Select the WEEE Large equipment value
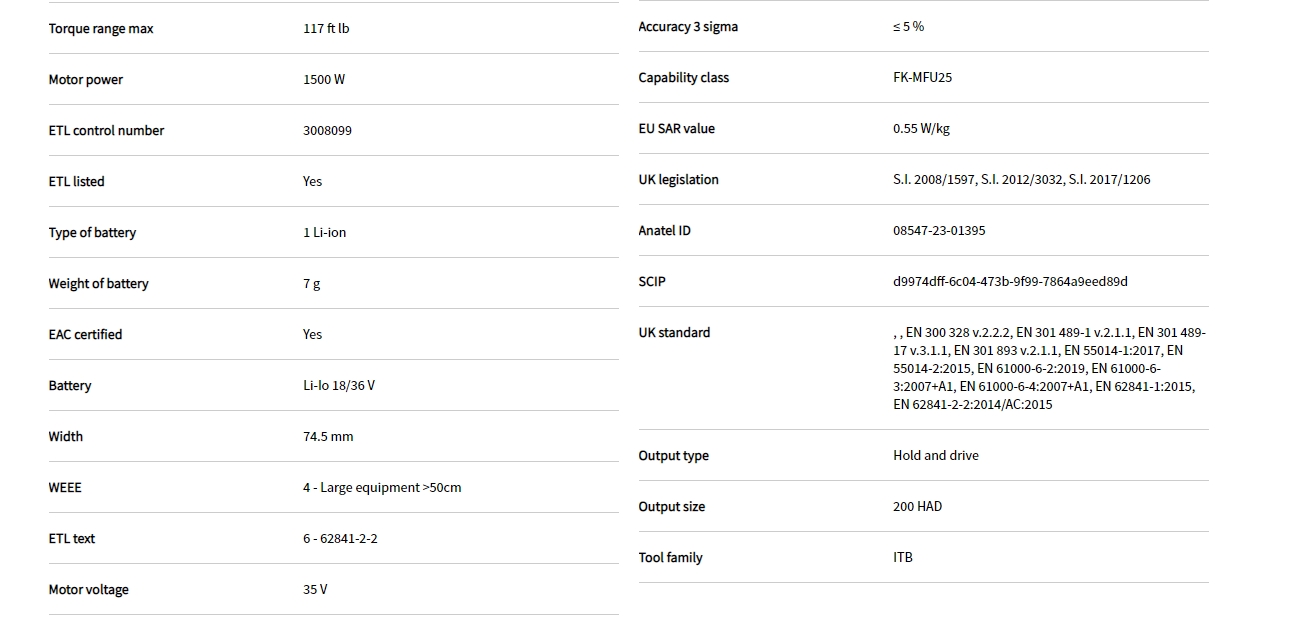 (382, 488)
